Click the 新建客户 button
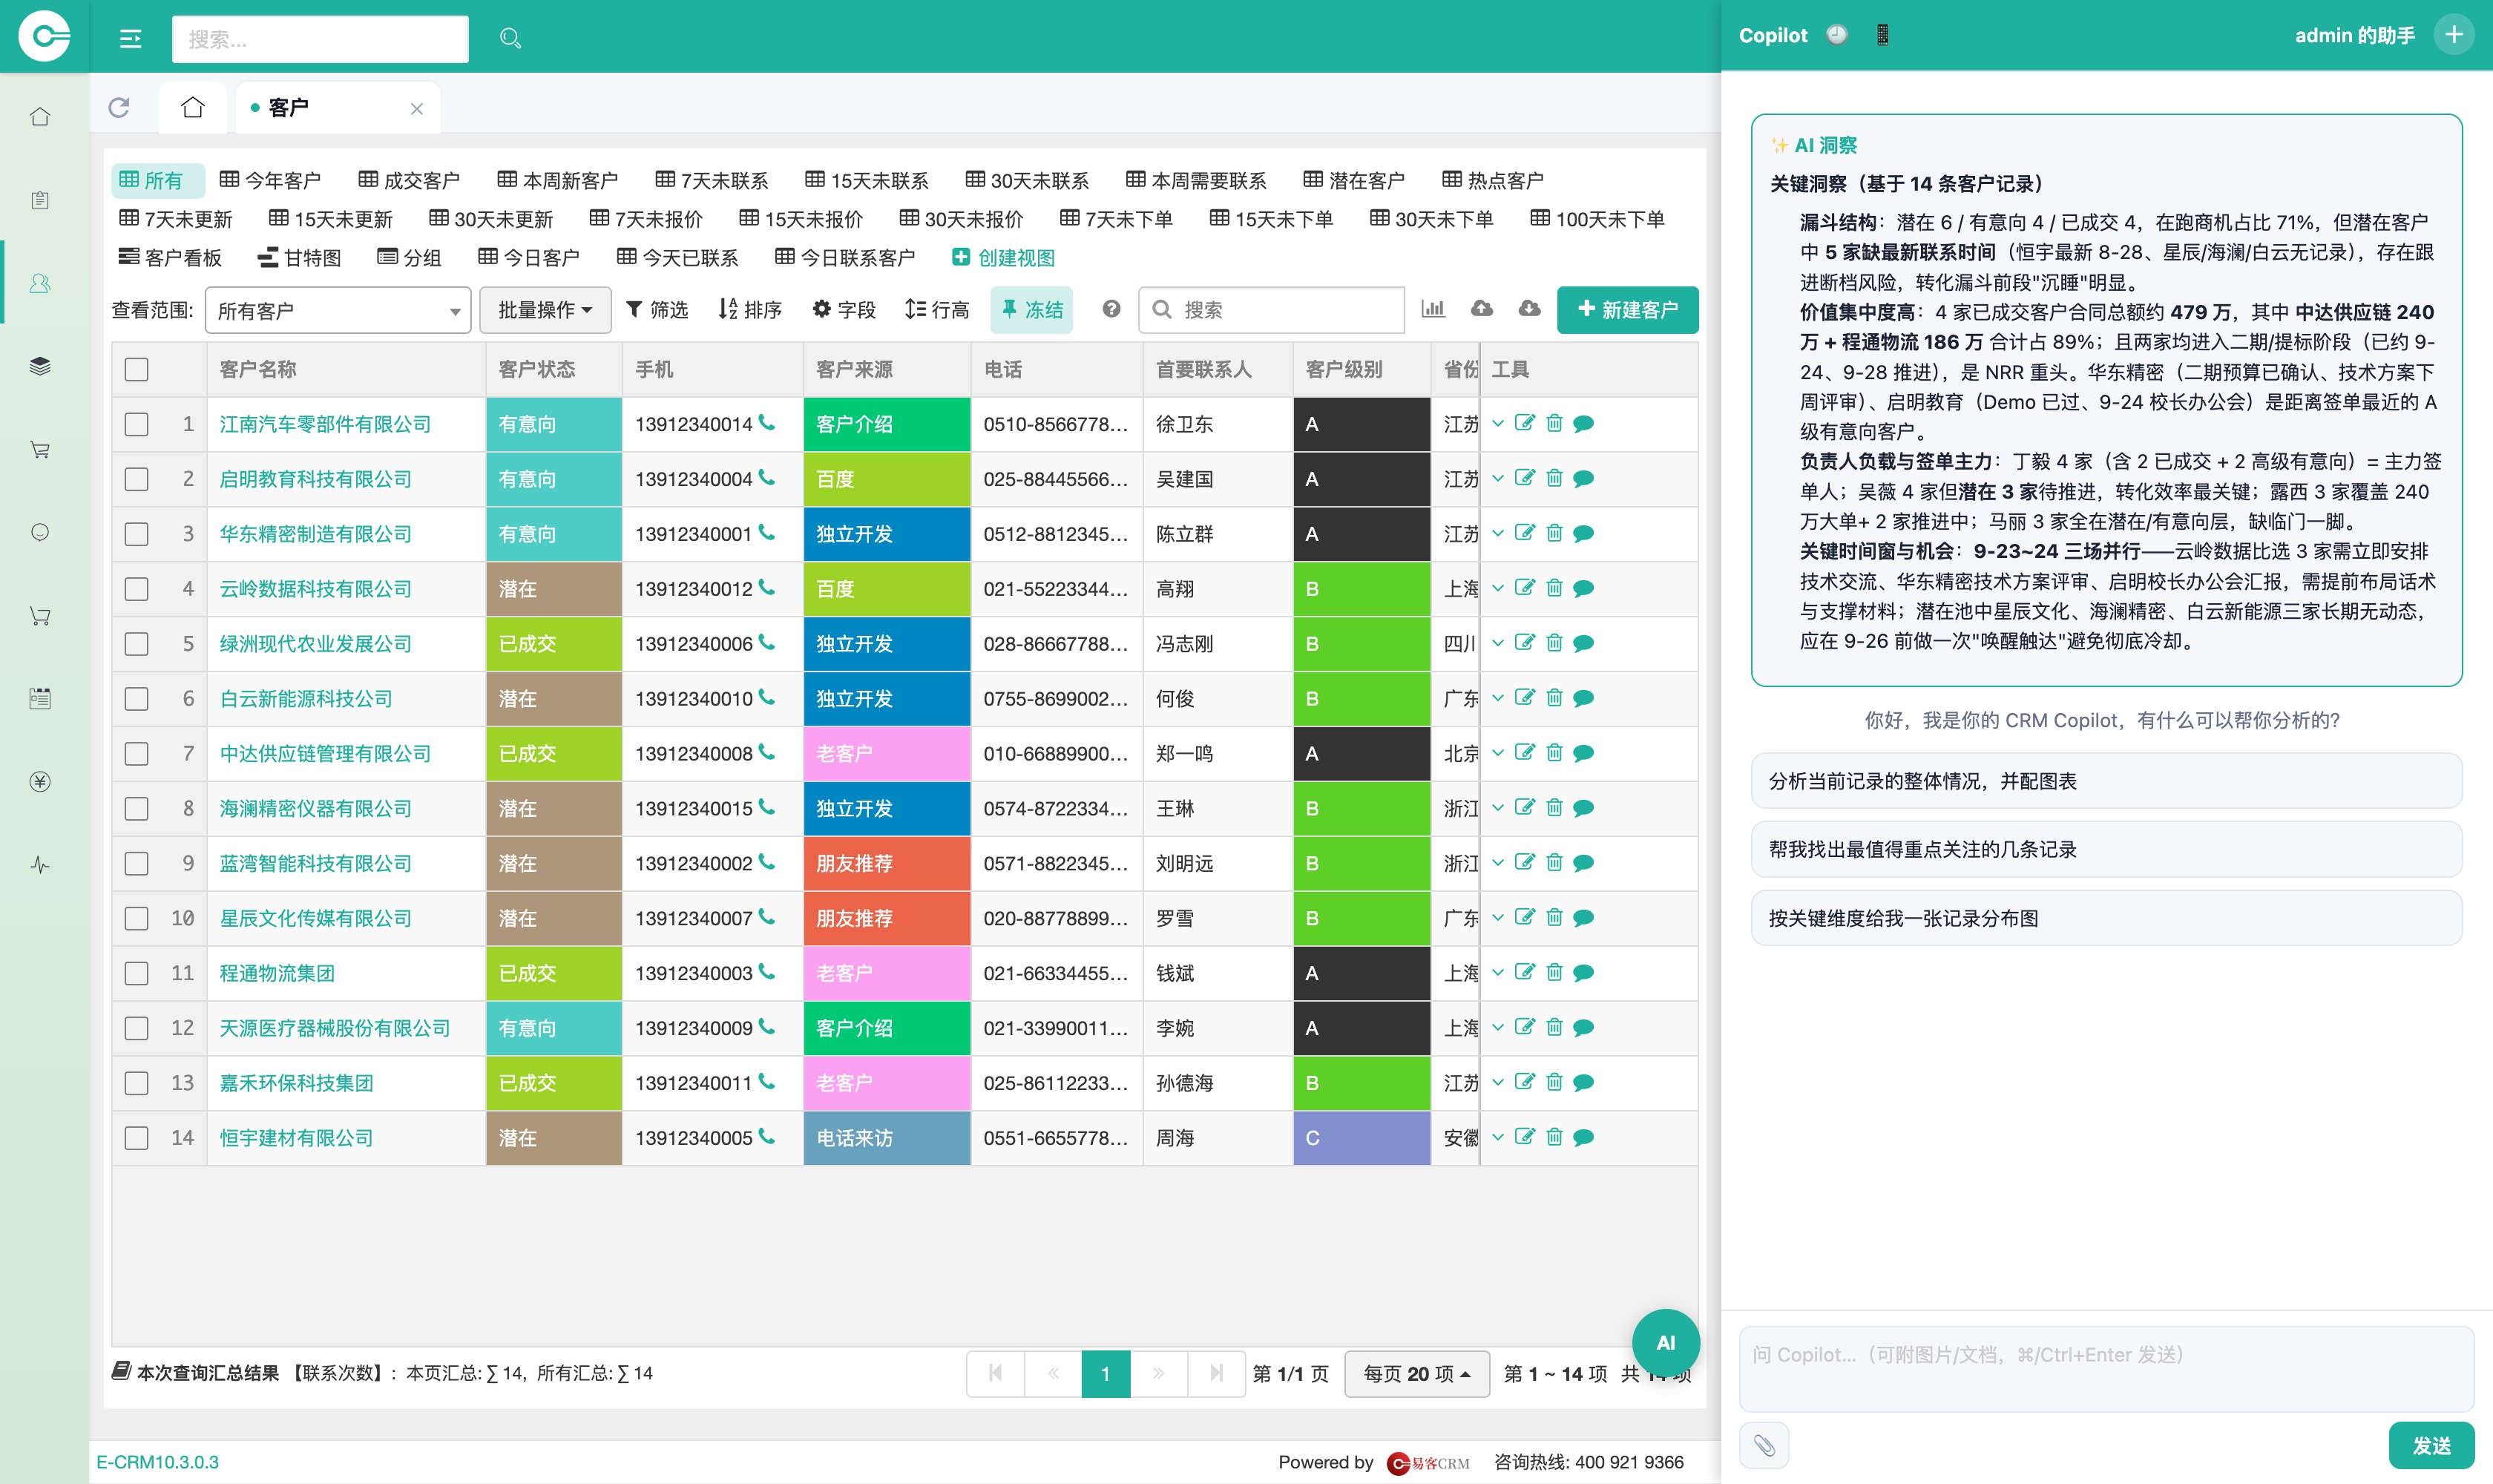2493x1484 pixels. [1627, 310]
